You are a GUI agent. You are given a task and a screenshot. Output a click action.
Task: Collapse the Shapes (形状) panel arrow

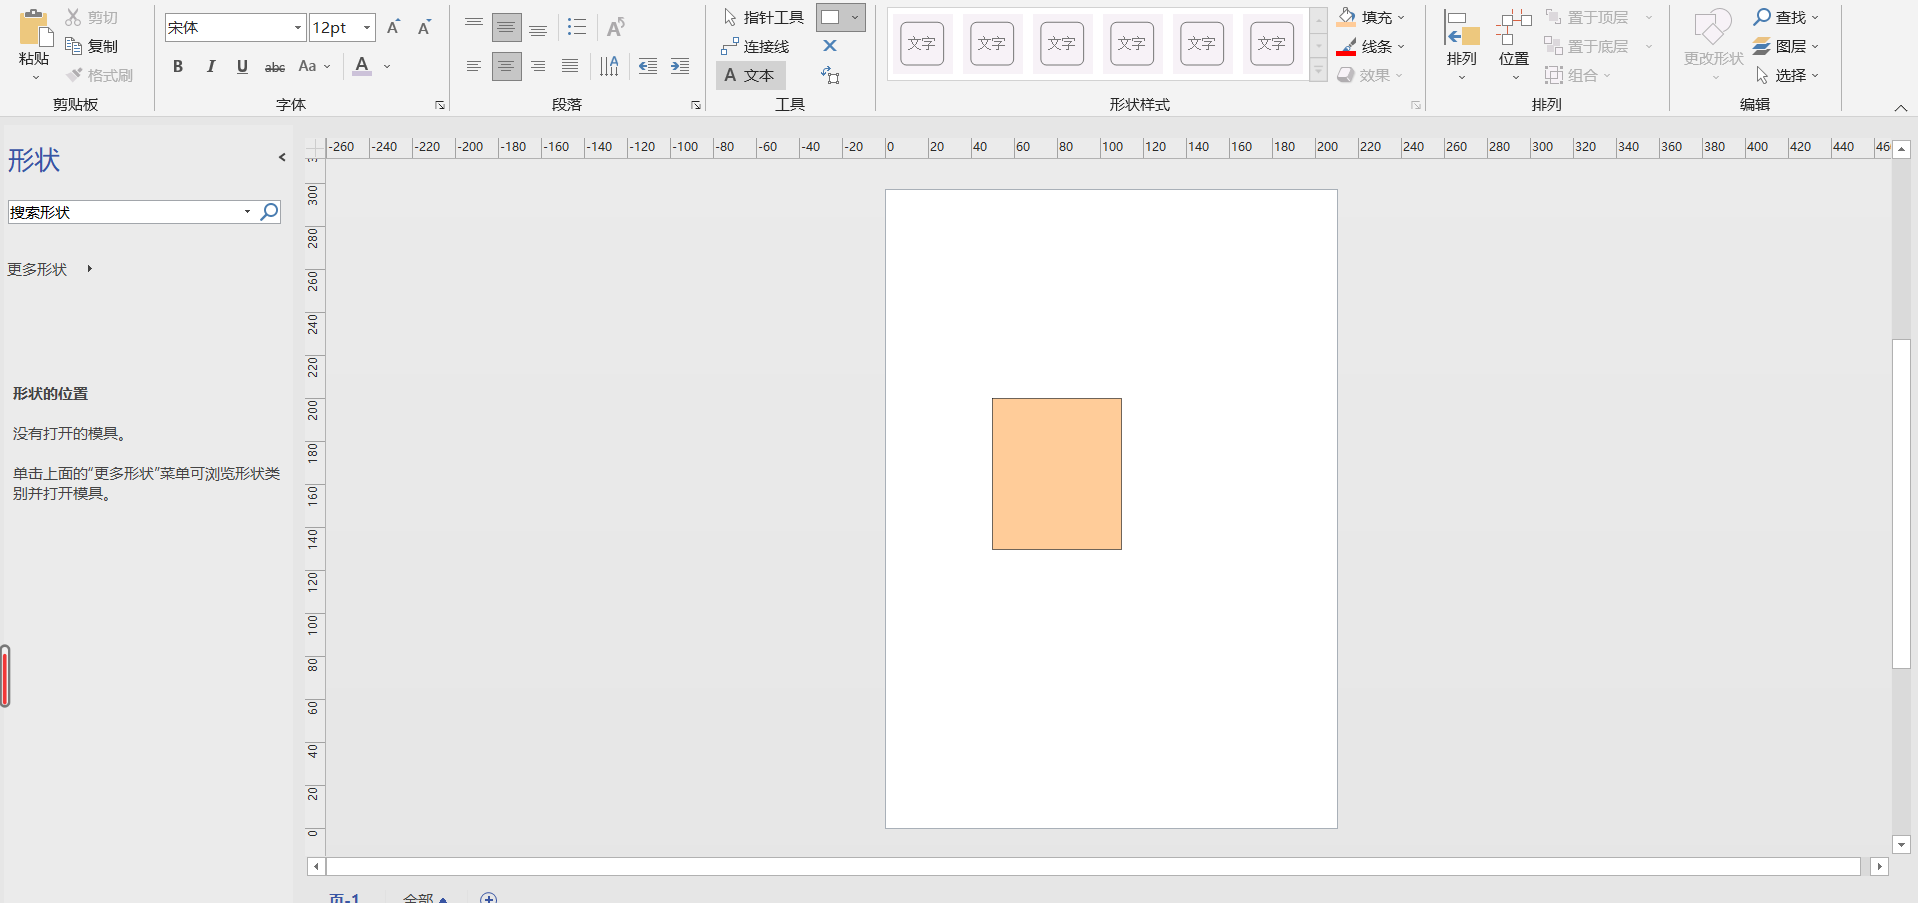click(x=282, y=157)
